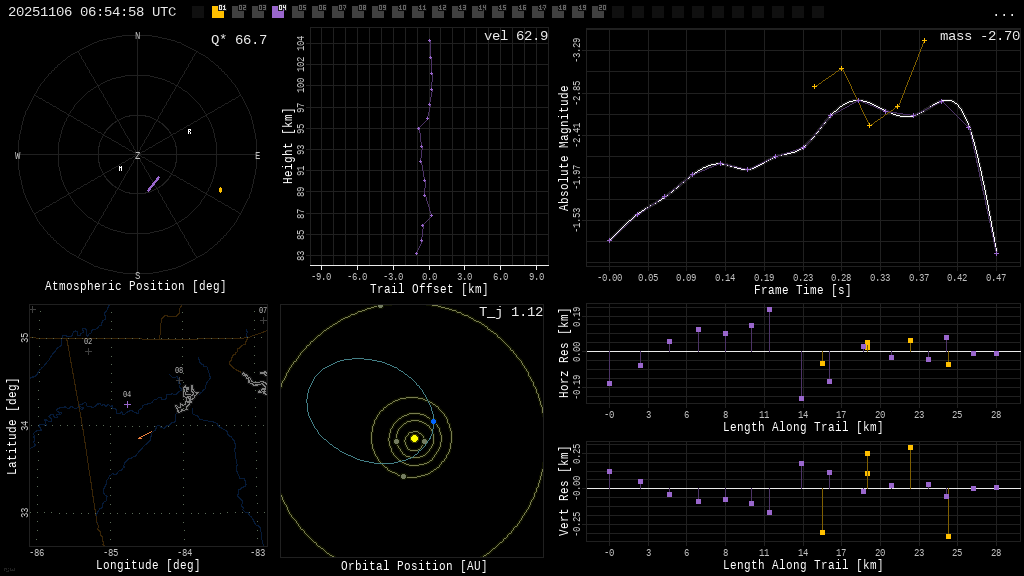The image size is (1024, 576).
Task: Open the three-dot overflow menu
Action: [x=1003, y=14]
